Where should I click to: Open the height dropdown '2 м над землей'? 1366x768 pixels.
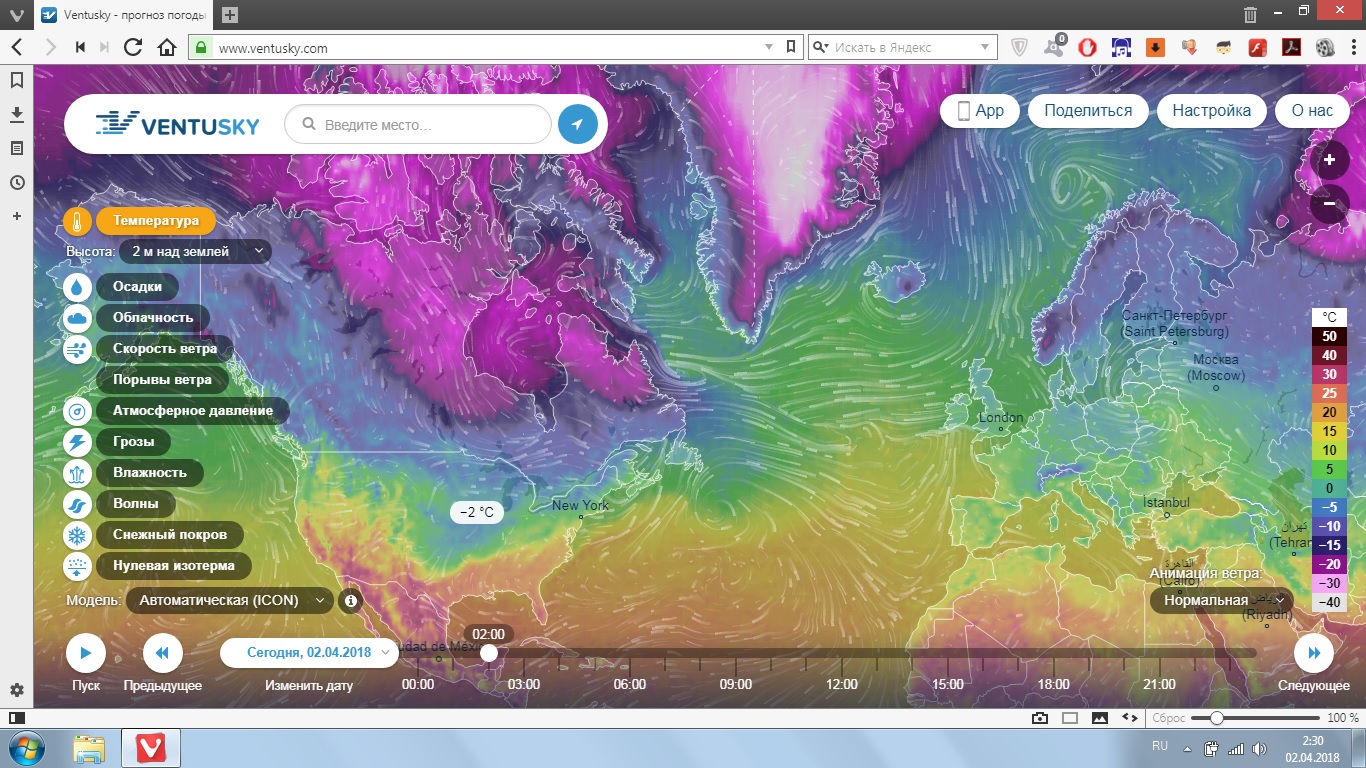tap(195, 252)
